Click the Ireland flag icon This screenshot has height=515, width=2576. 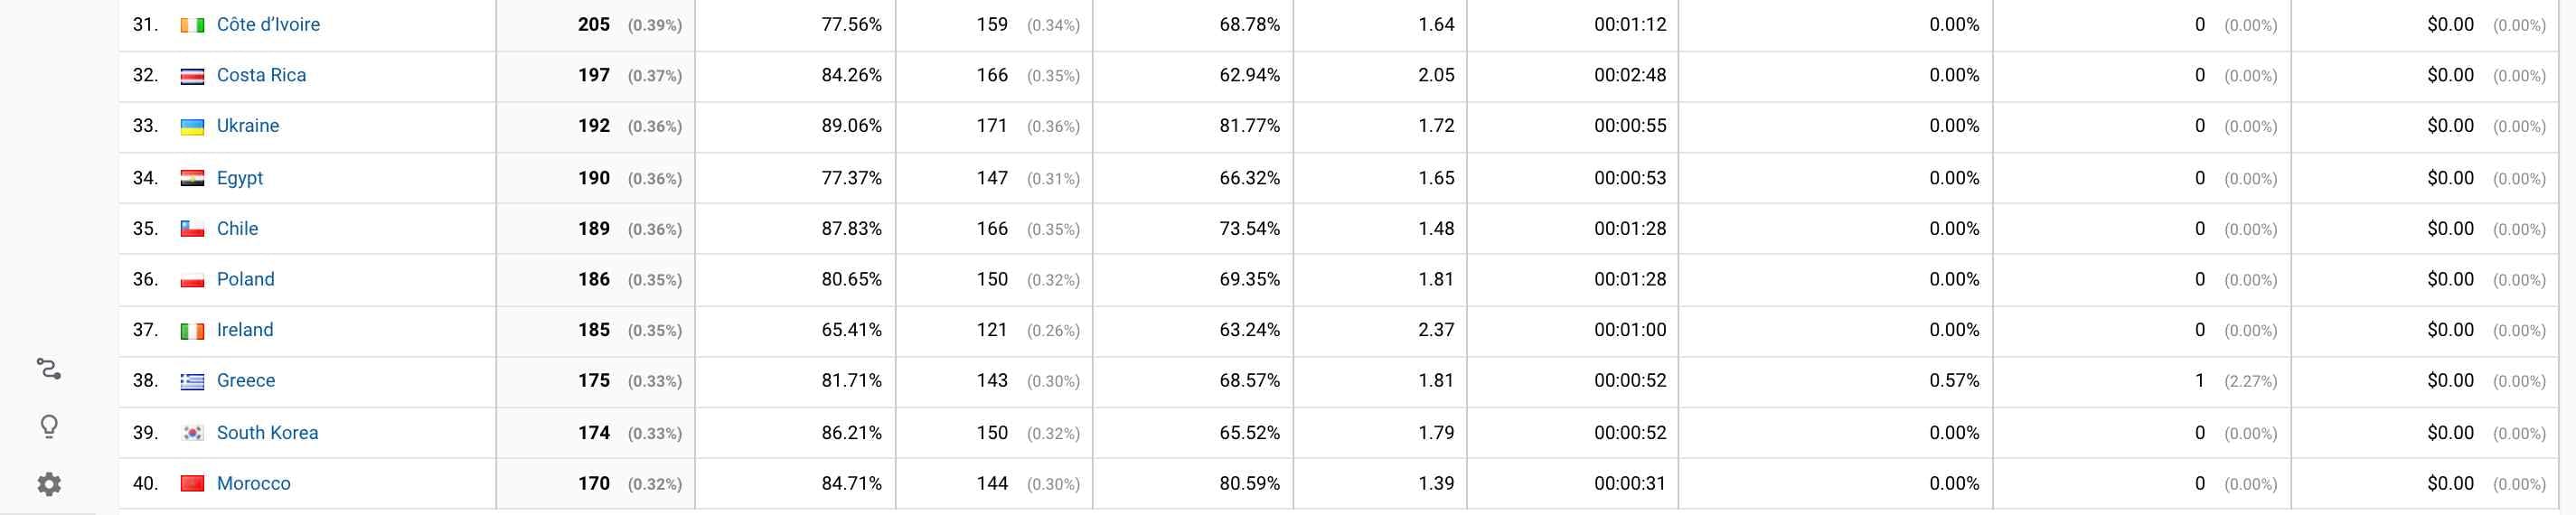[192, 331]
